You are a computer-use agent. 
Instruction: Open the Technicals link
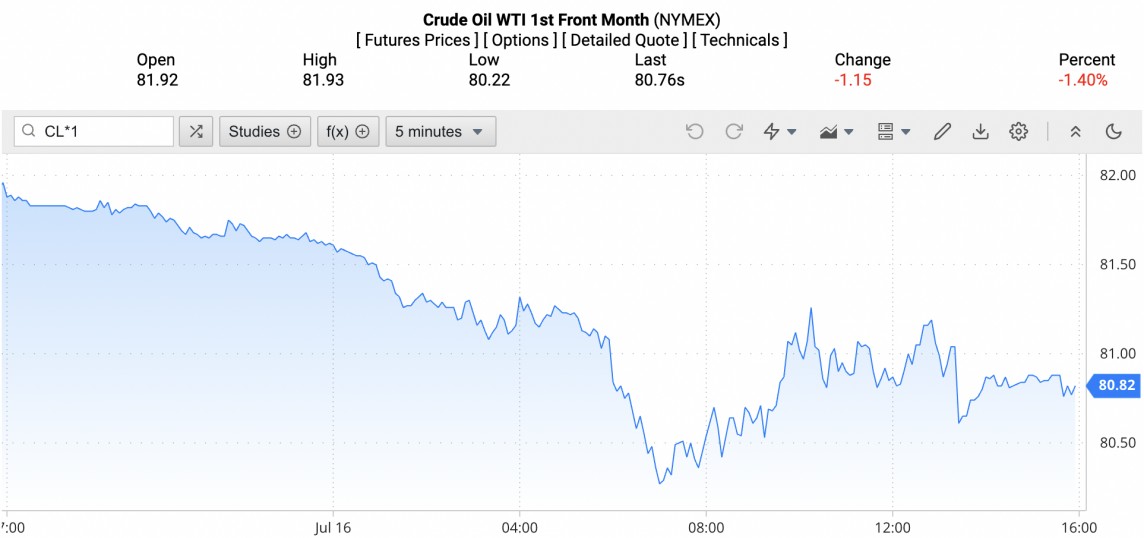739,40
